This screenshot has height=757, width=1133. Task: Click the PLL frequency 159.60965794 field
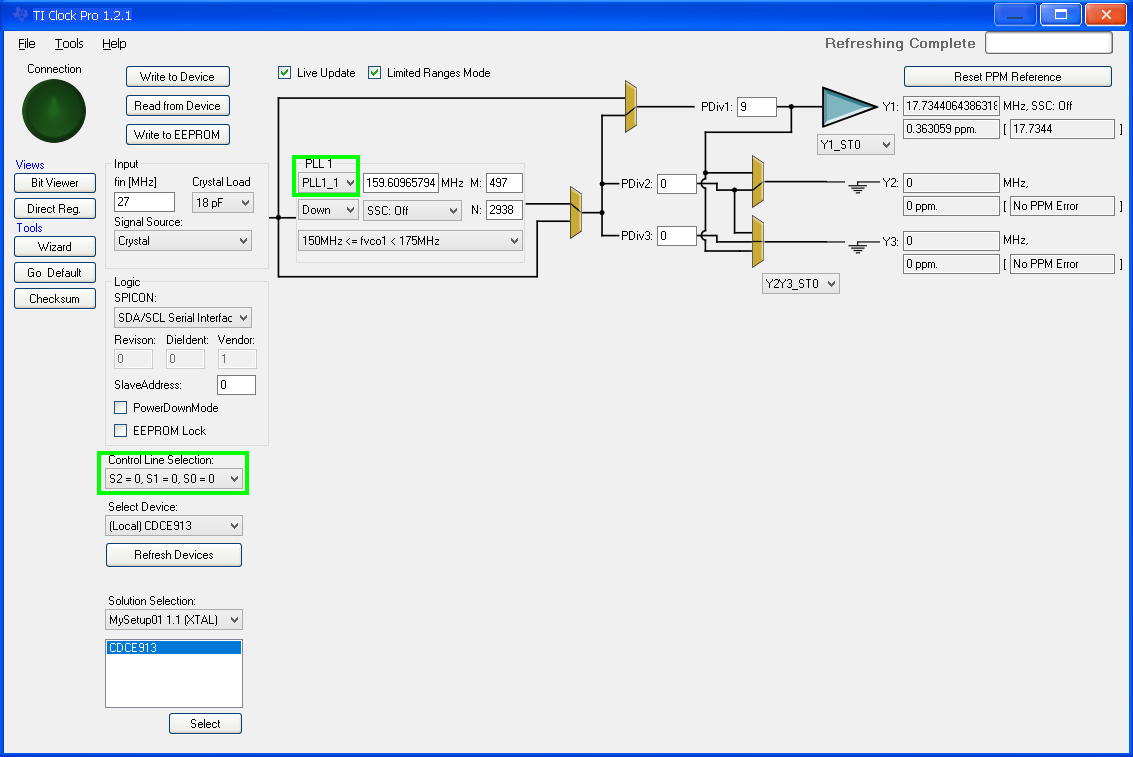401,183
